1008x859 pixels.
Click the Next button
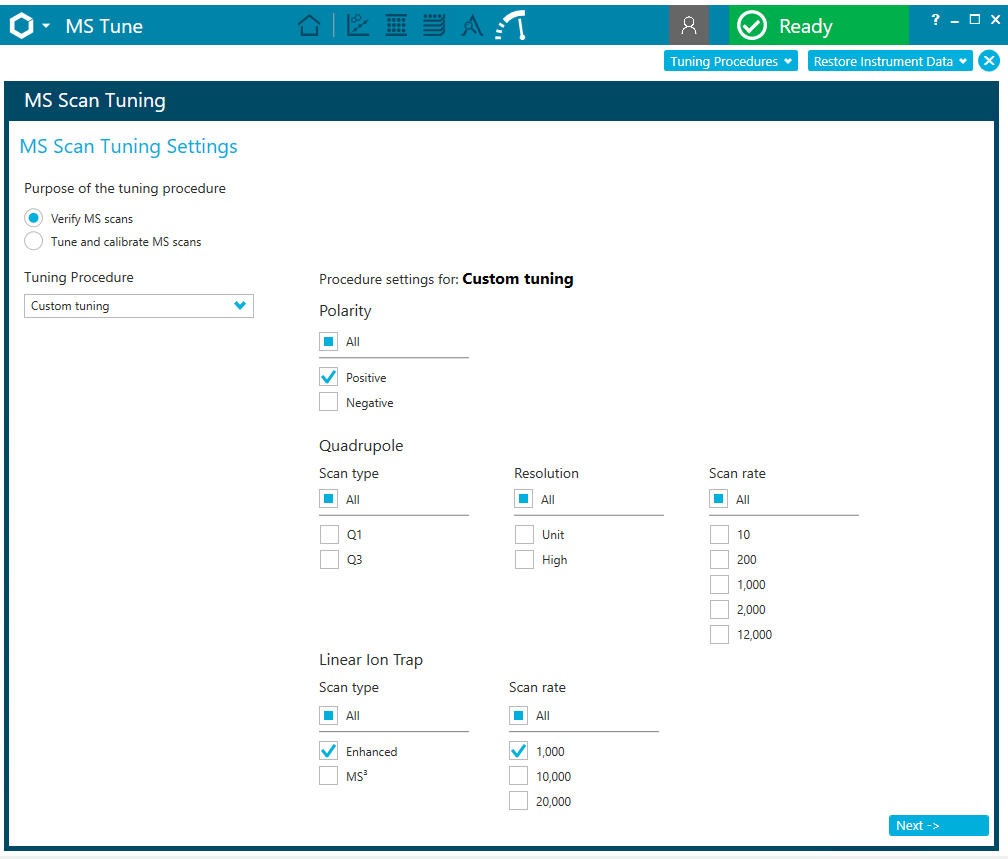(x=938, y=826)
